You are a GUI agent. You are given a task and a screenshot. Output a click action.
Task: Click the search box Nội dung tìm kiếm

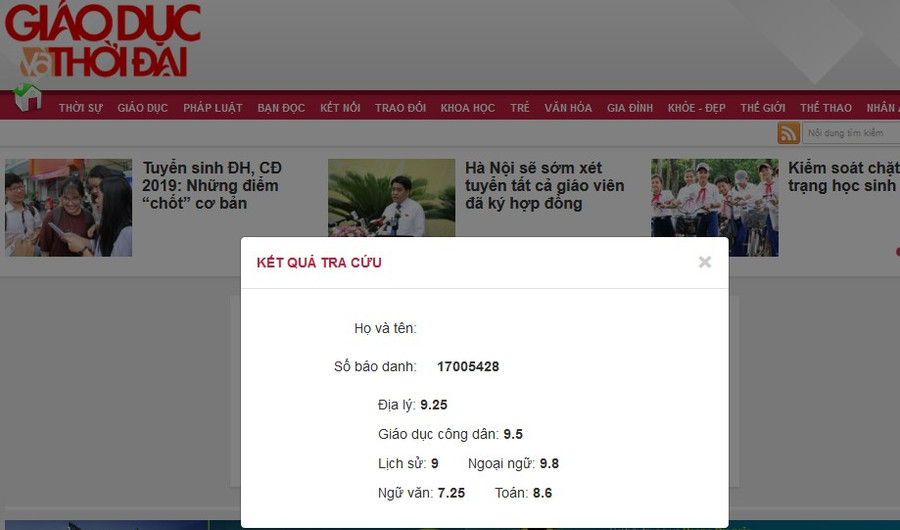(850, 133)
